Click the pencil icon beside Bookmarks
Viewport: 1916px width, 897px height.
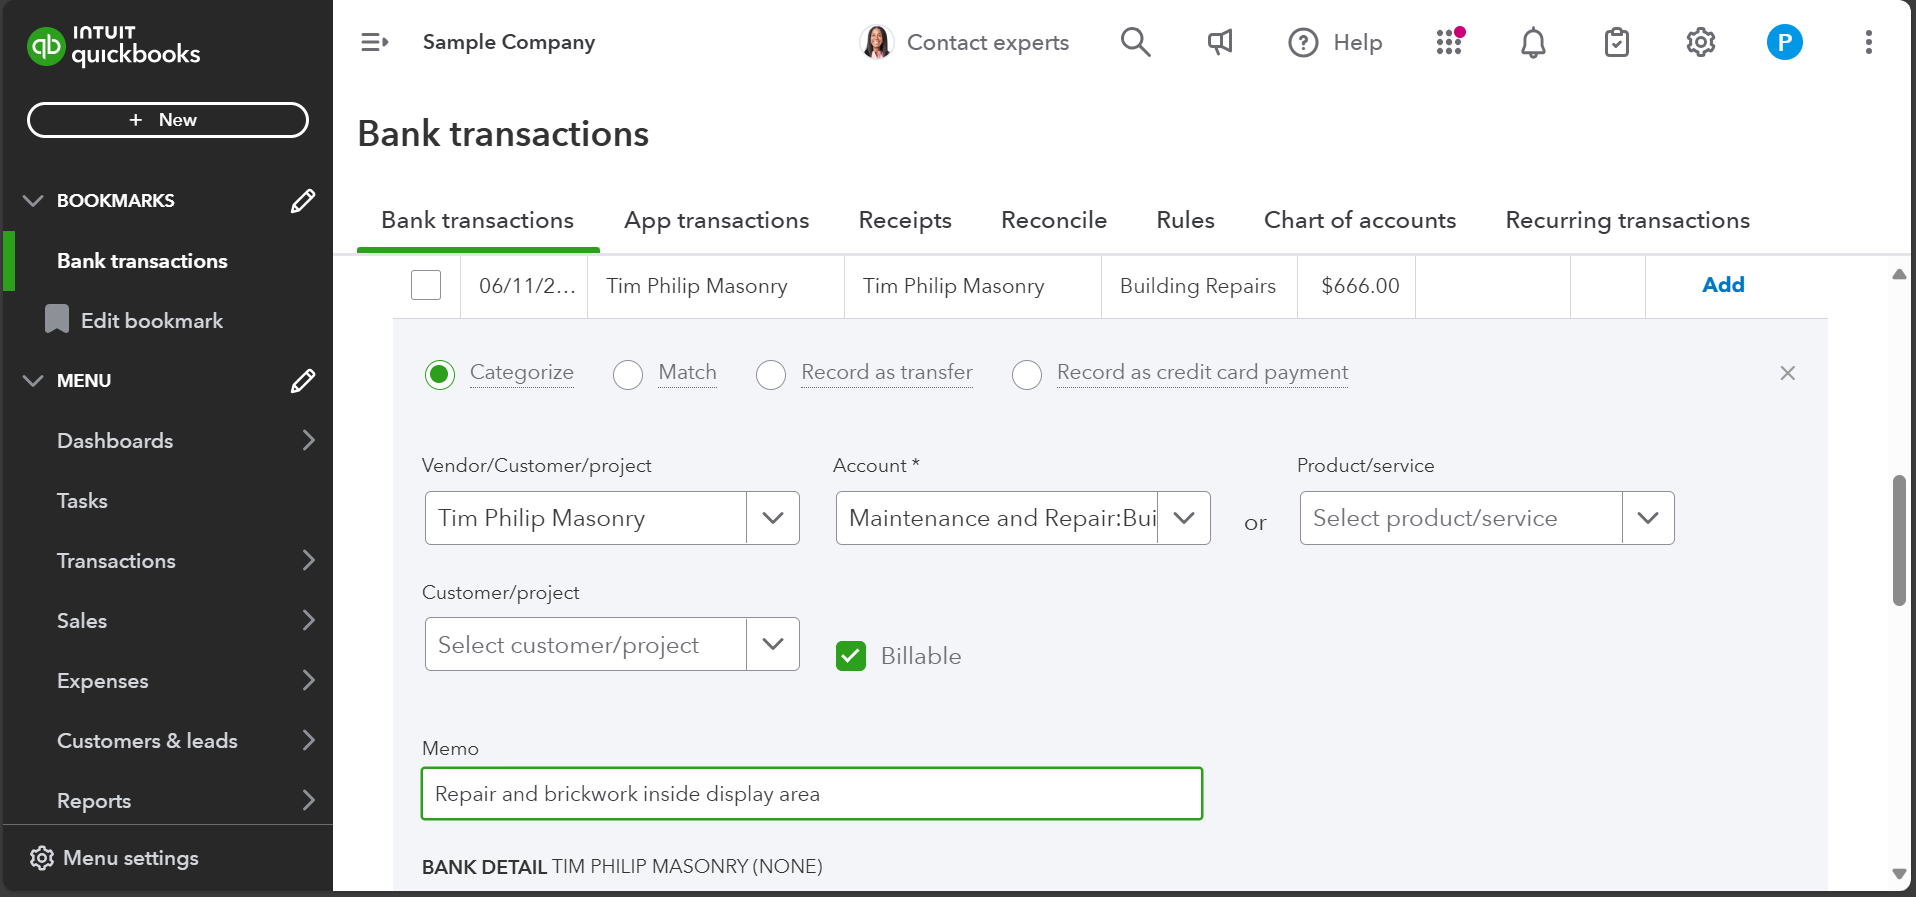pyautogui.click(x=302, y=201)
